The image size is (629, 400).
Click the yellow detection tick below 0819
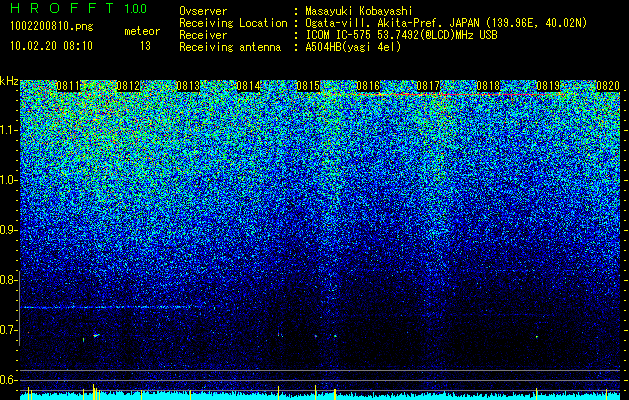tap(537, 394)
